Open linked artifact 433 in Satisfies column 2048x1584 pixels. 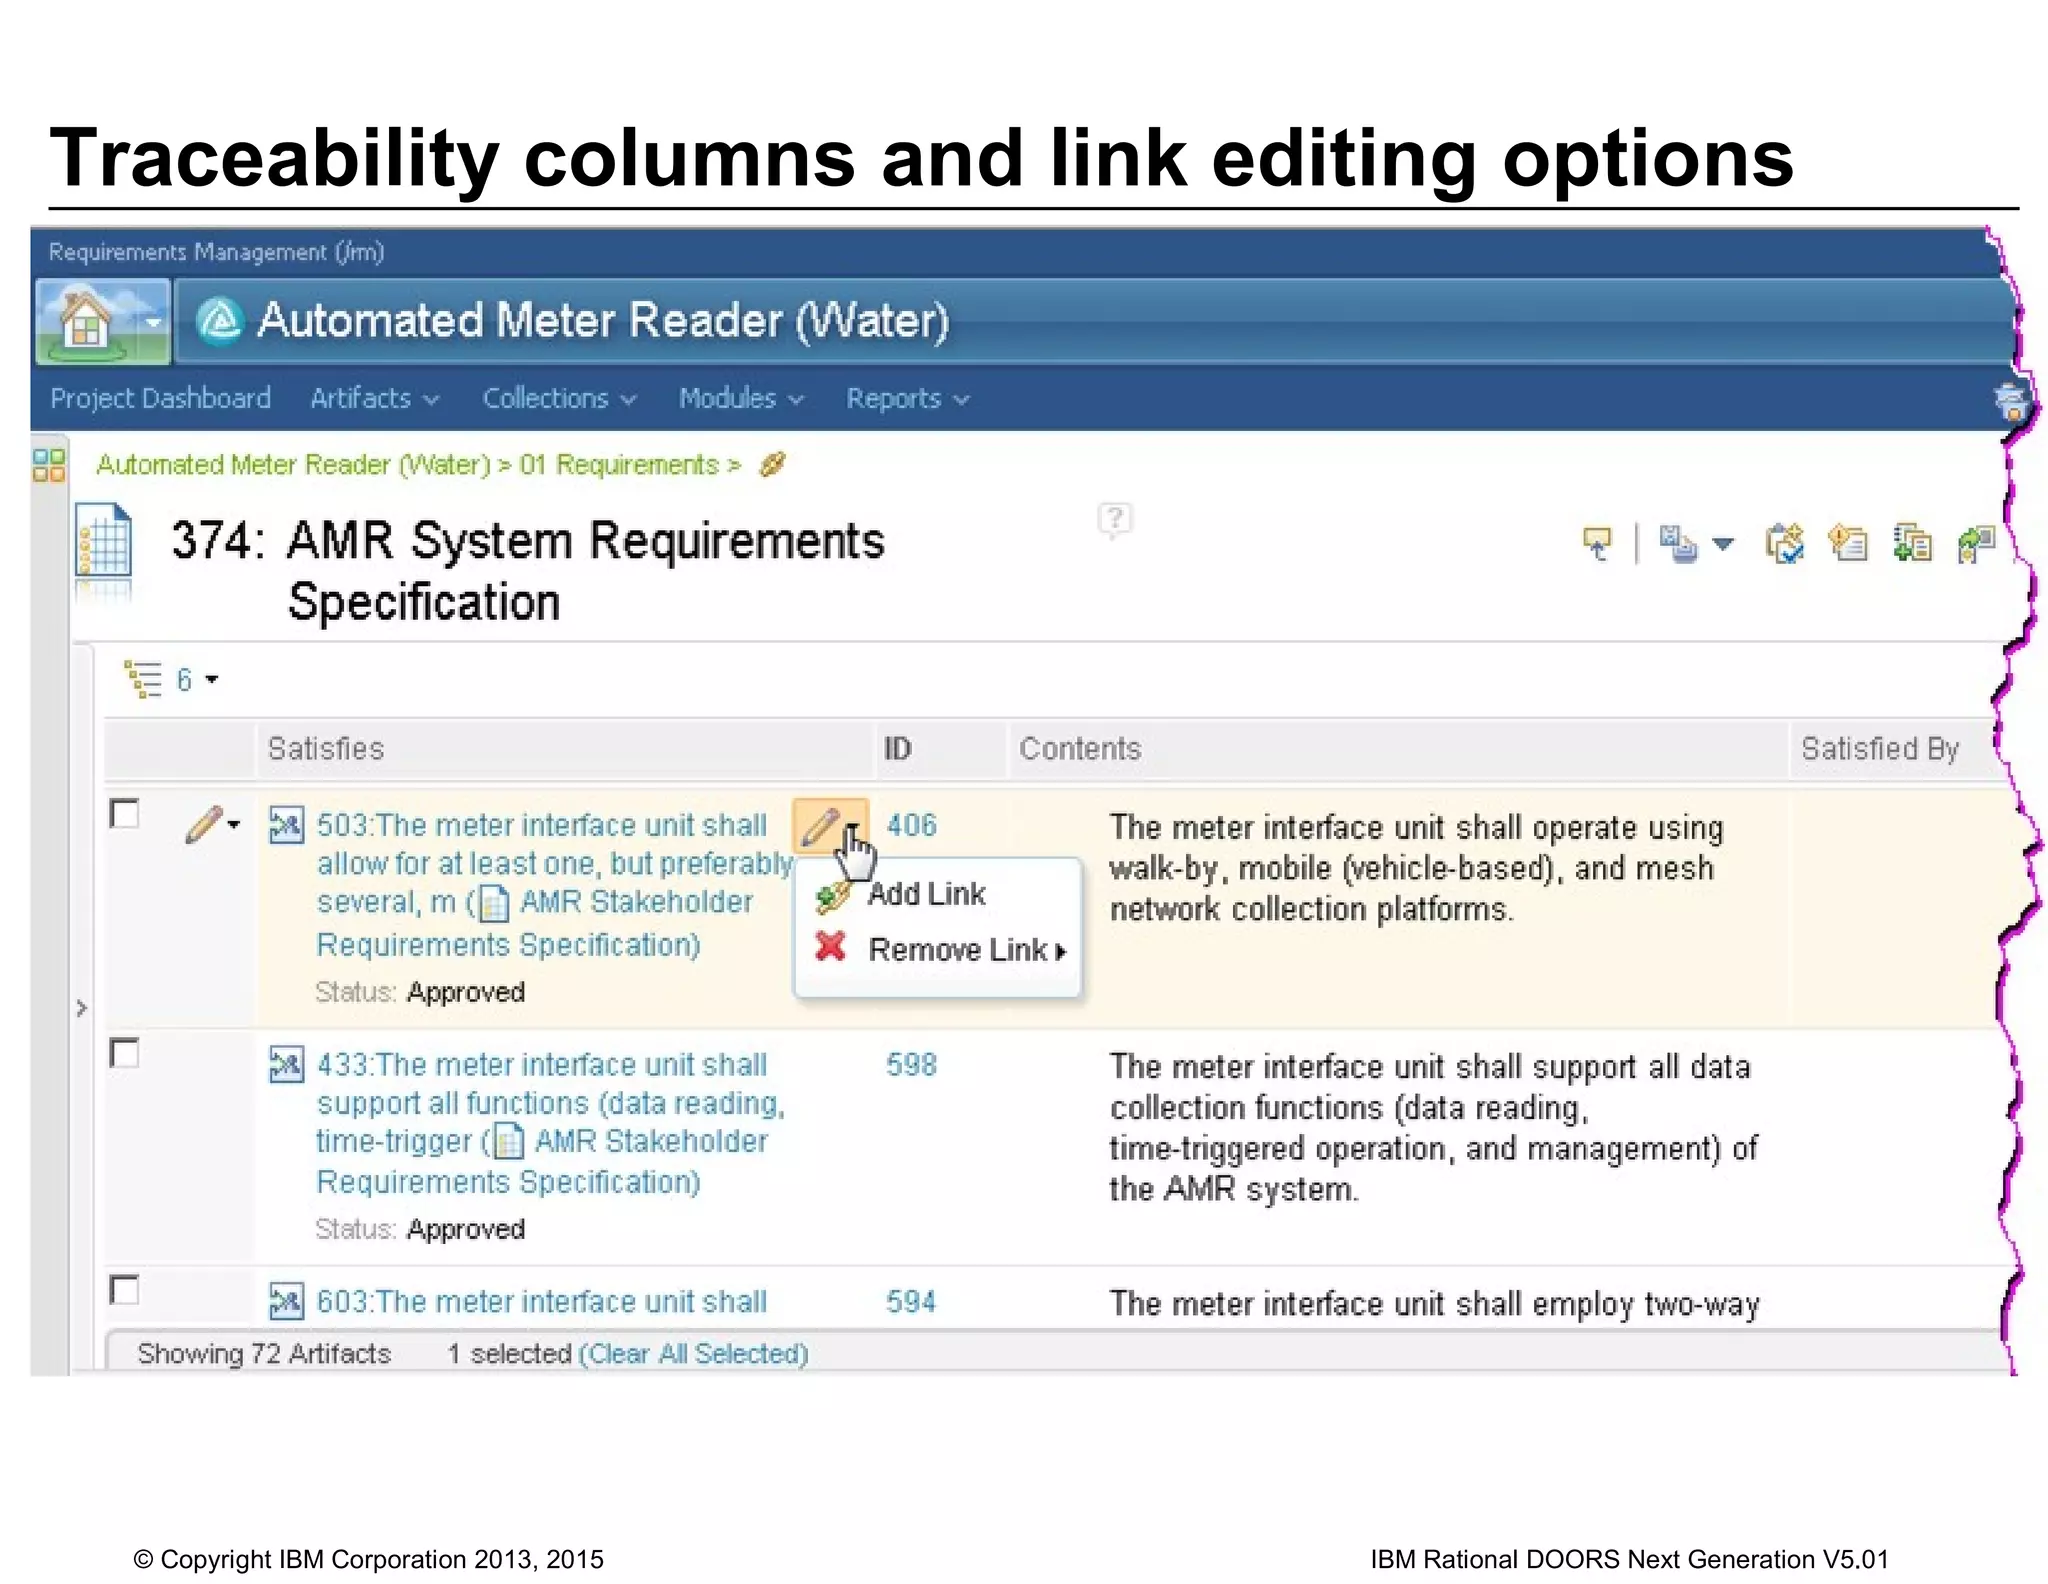click(551, 1123)
